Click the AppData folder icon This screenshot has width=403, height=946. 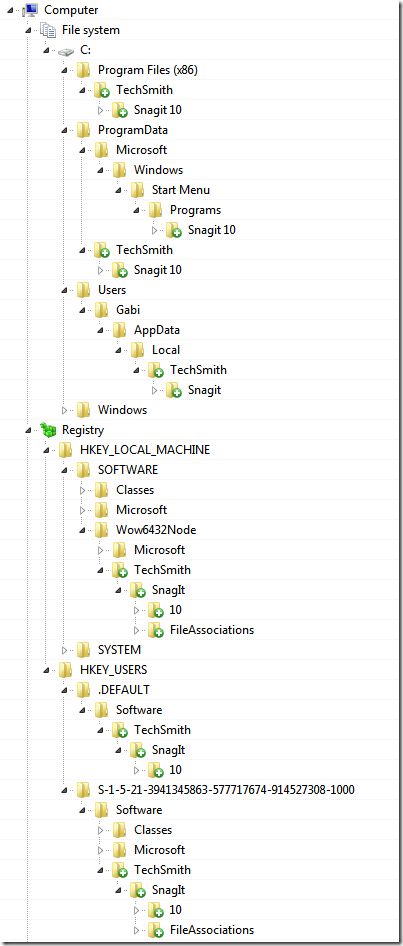[x=119, y=330]
